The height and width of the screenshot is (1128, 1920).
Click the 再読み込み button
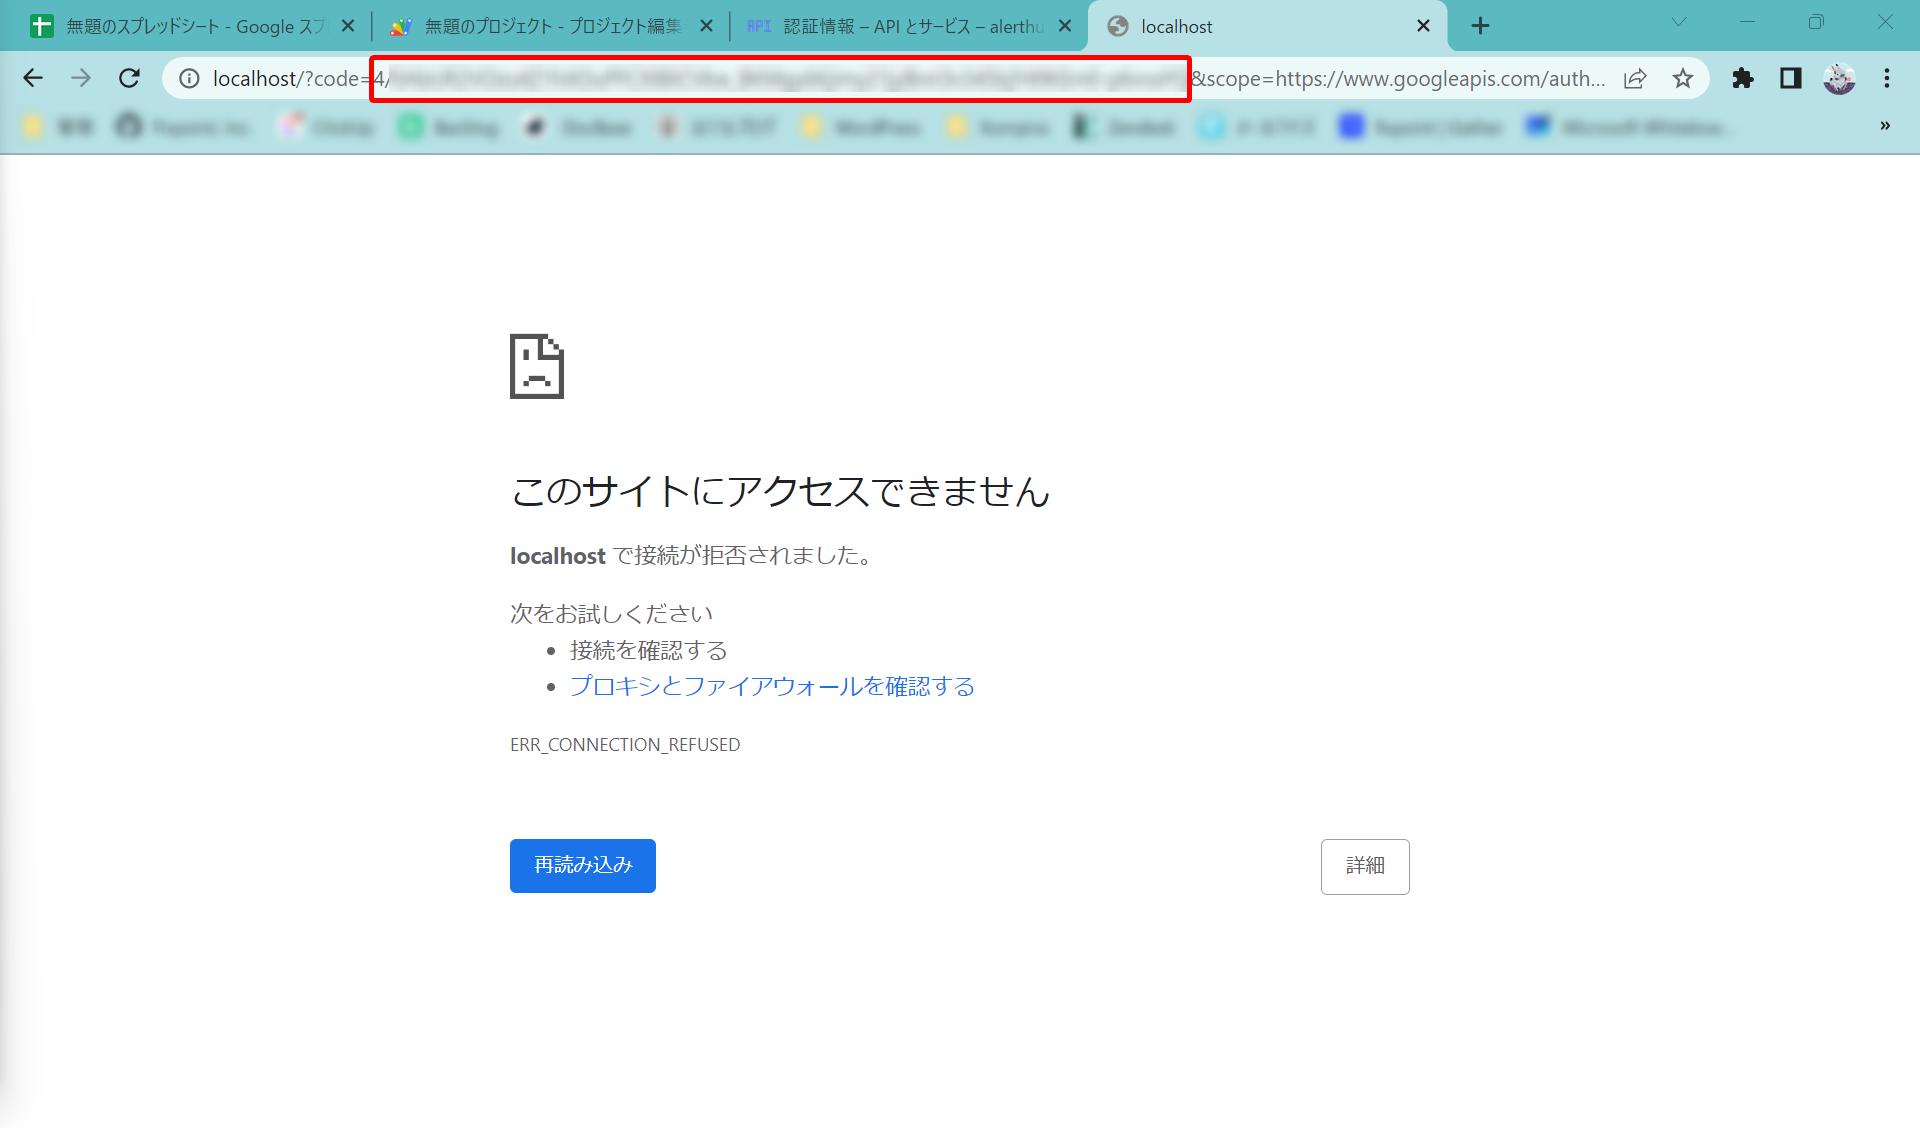pos(582,865)
